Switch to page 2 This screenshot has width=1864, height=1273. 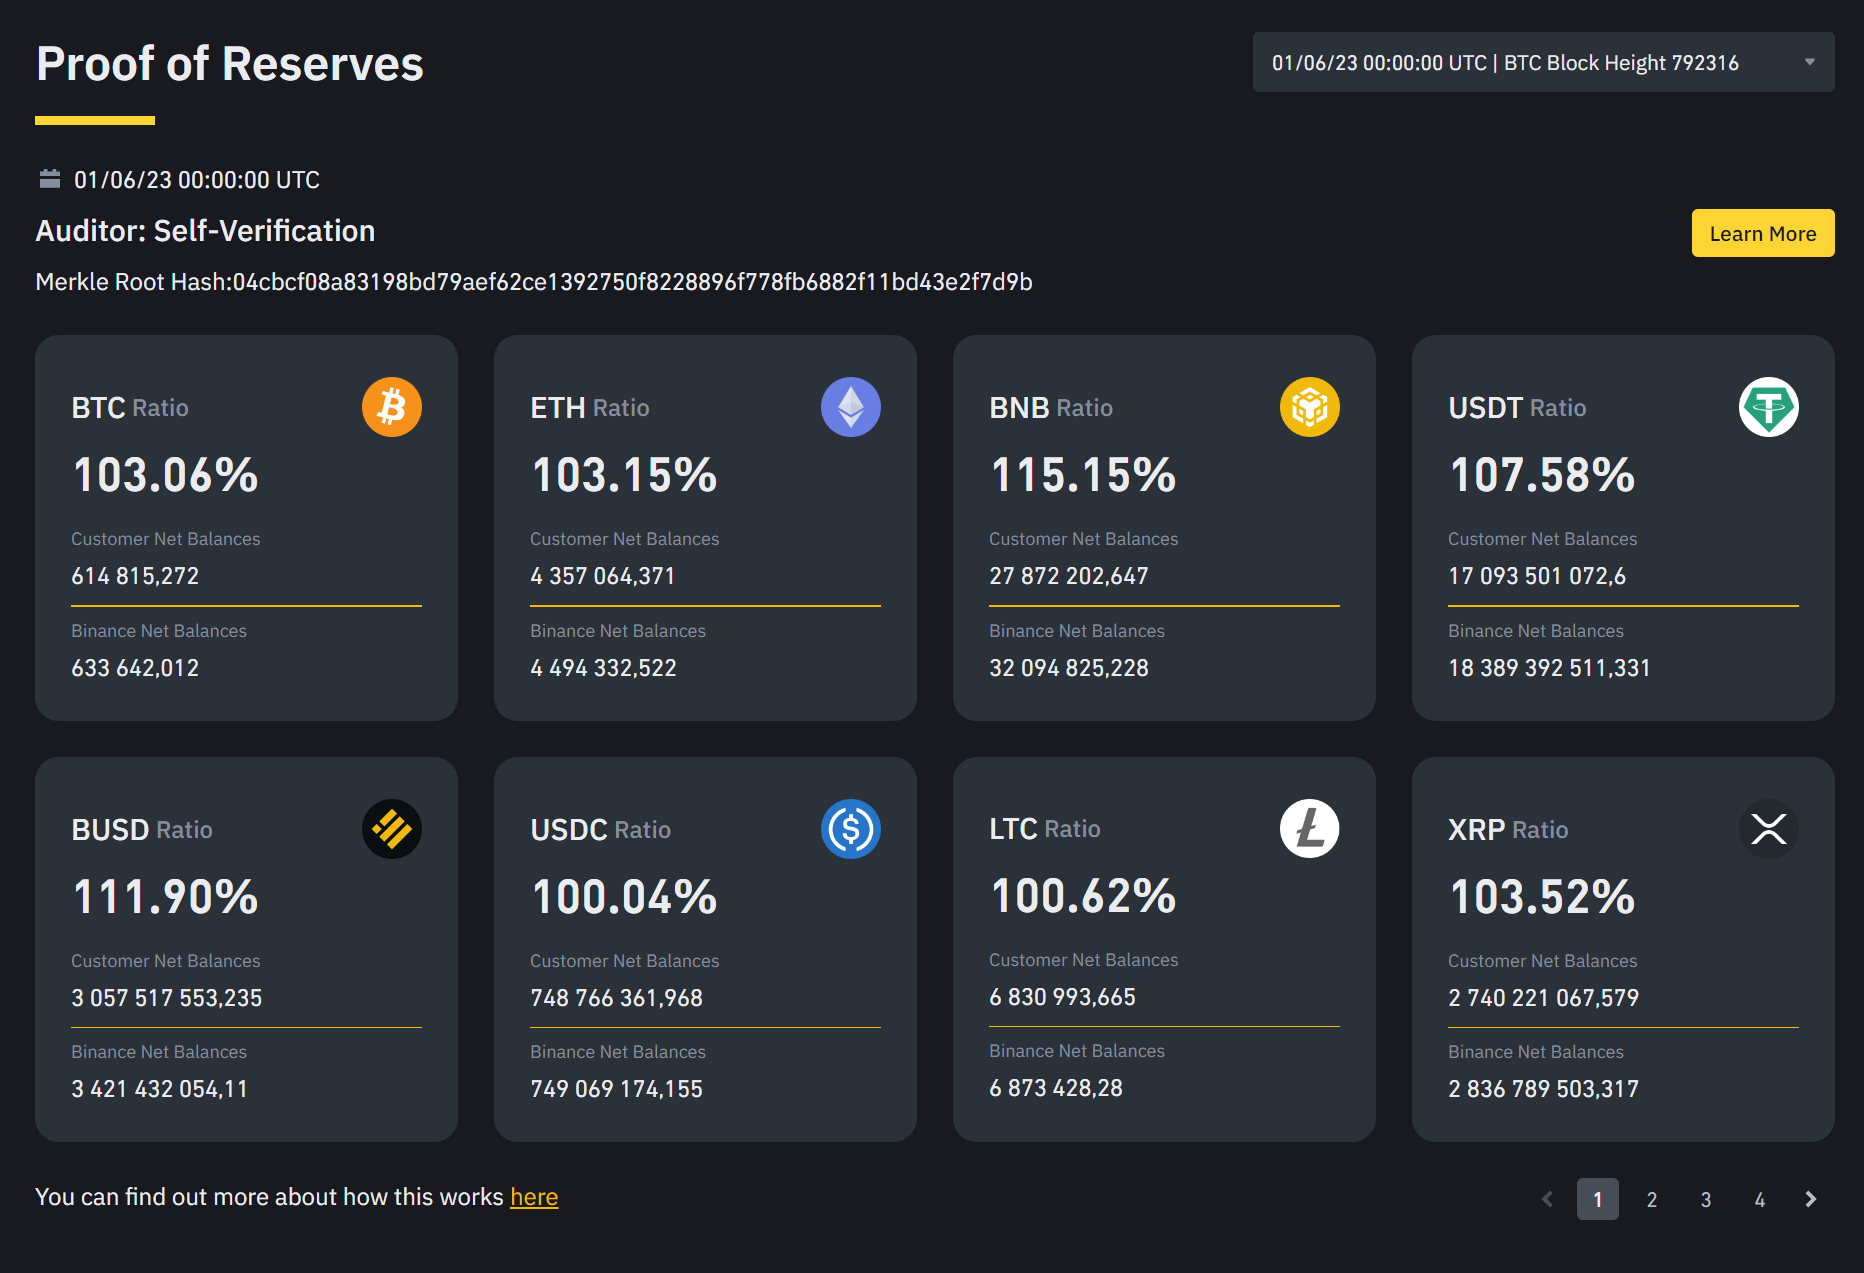coord(1652,1199)
